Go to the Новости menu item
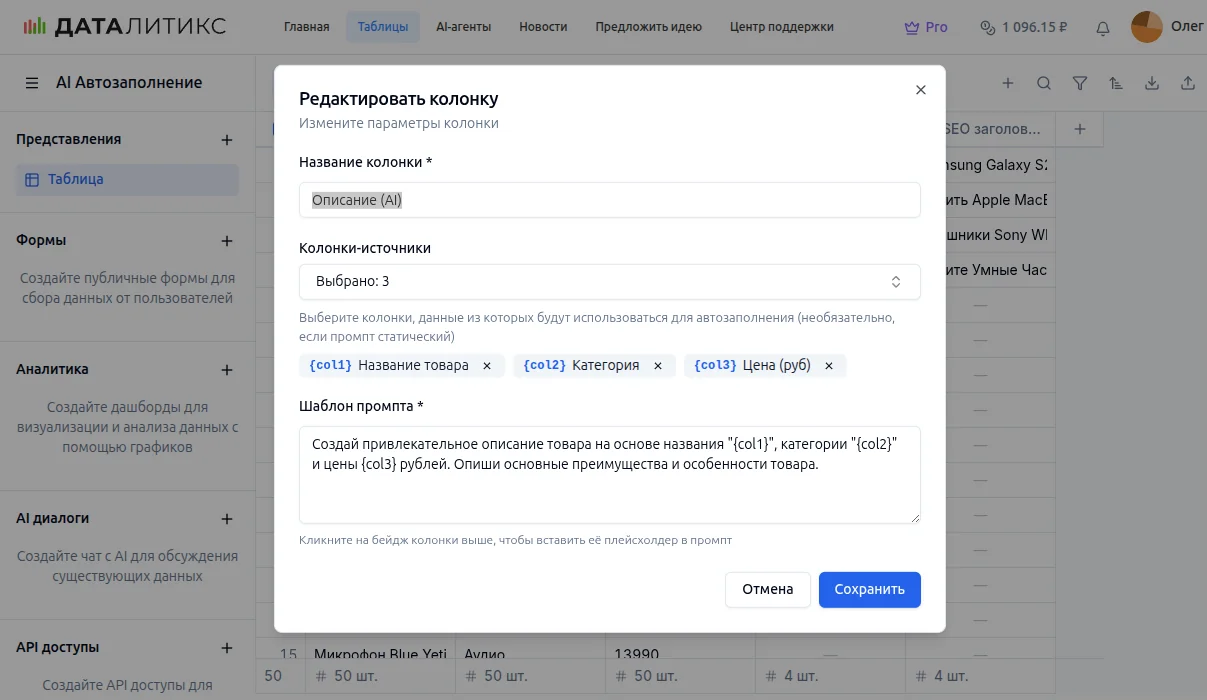The image size is (1207, 700). [543, 27]
